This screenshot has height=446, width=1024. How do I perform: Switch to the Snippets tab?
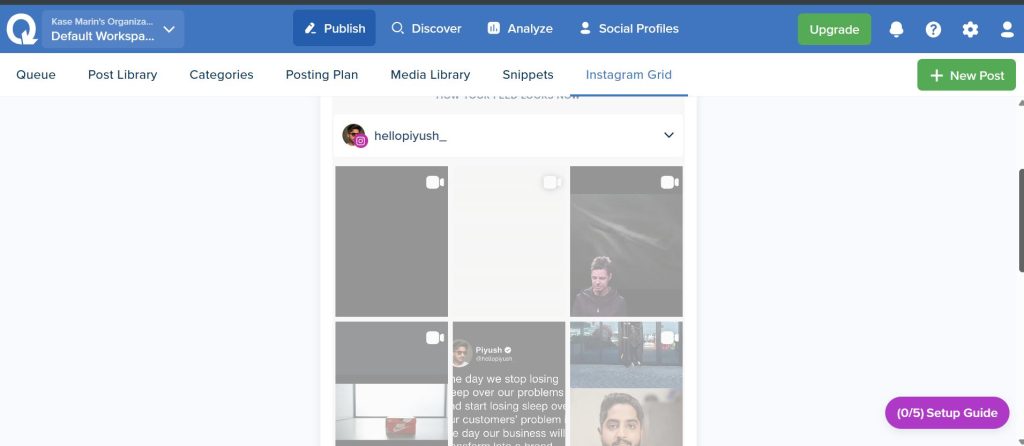[x=528, y=74]
